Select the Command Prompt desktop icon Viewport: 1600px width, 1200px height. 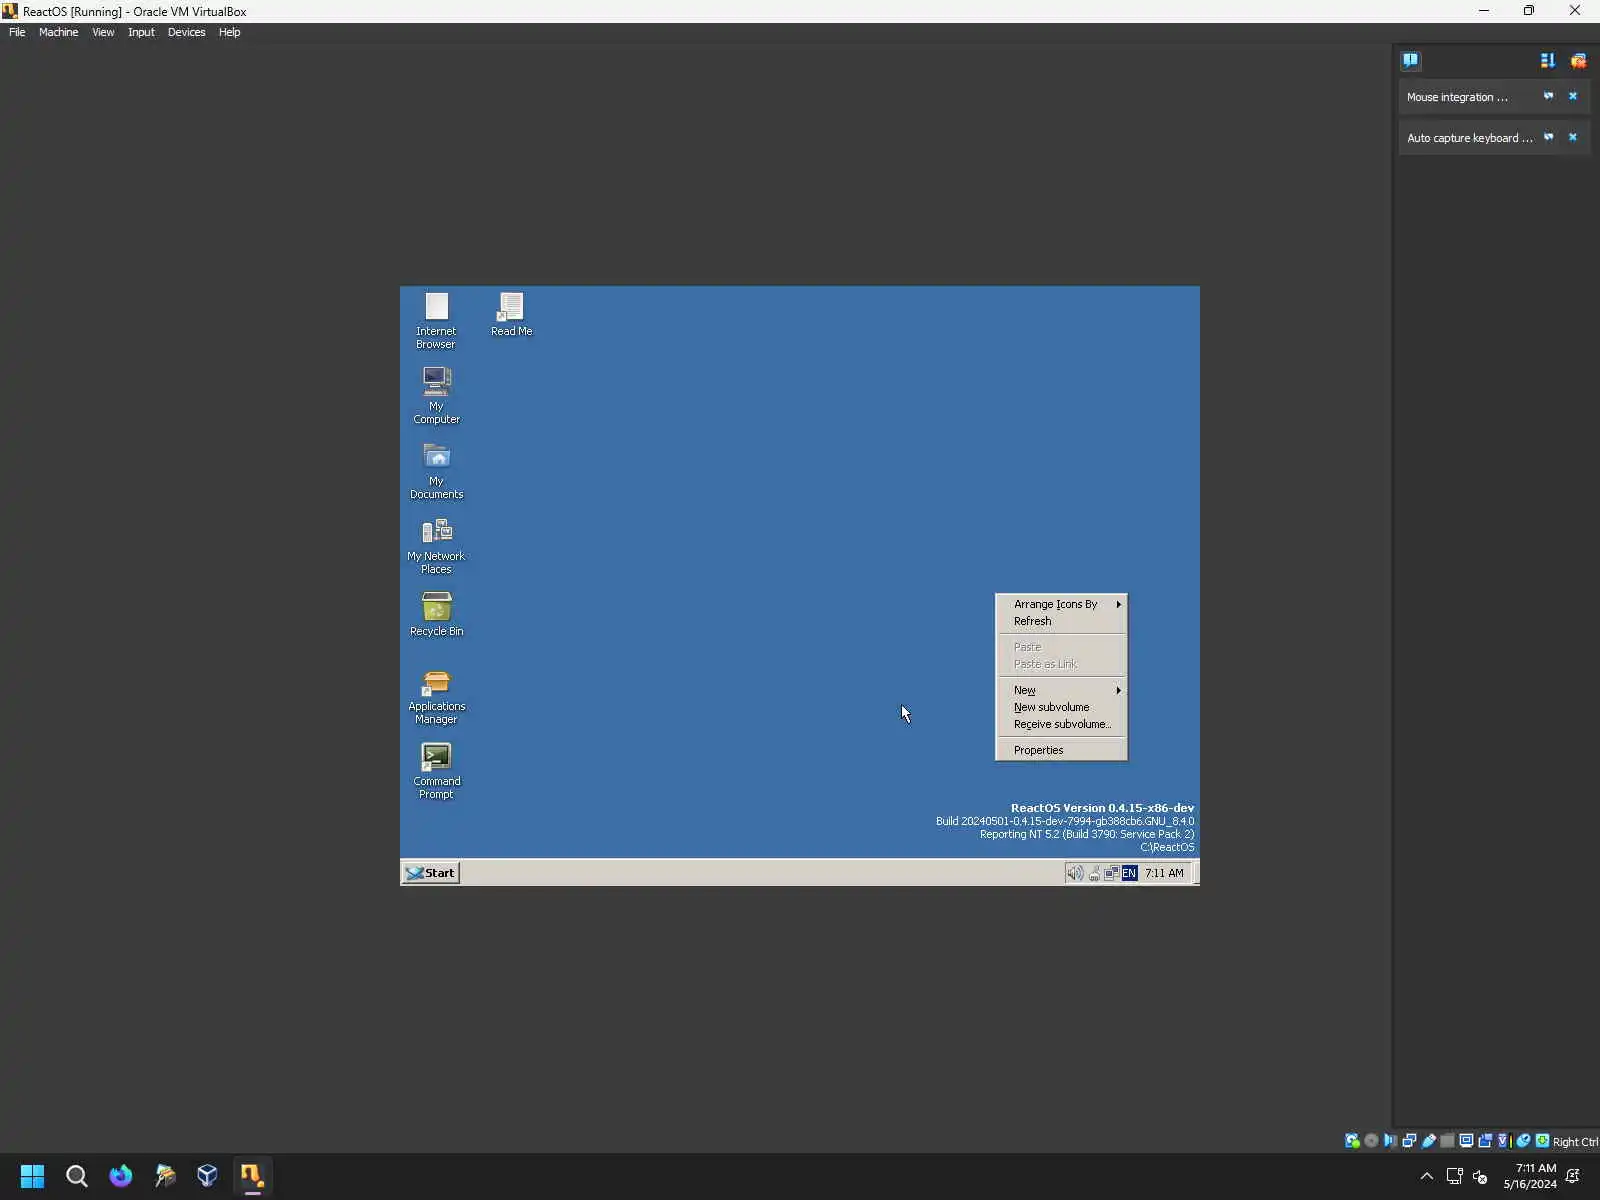point(436,770)
